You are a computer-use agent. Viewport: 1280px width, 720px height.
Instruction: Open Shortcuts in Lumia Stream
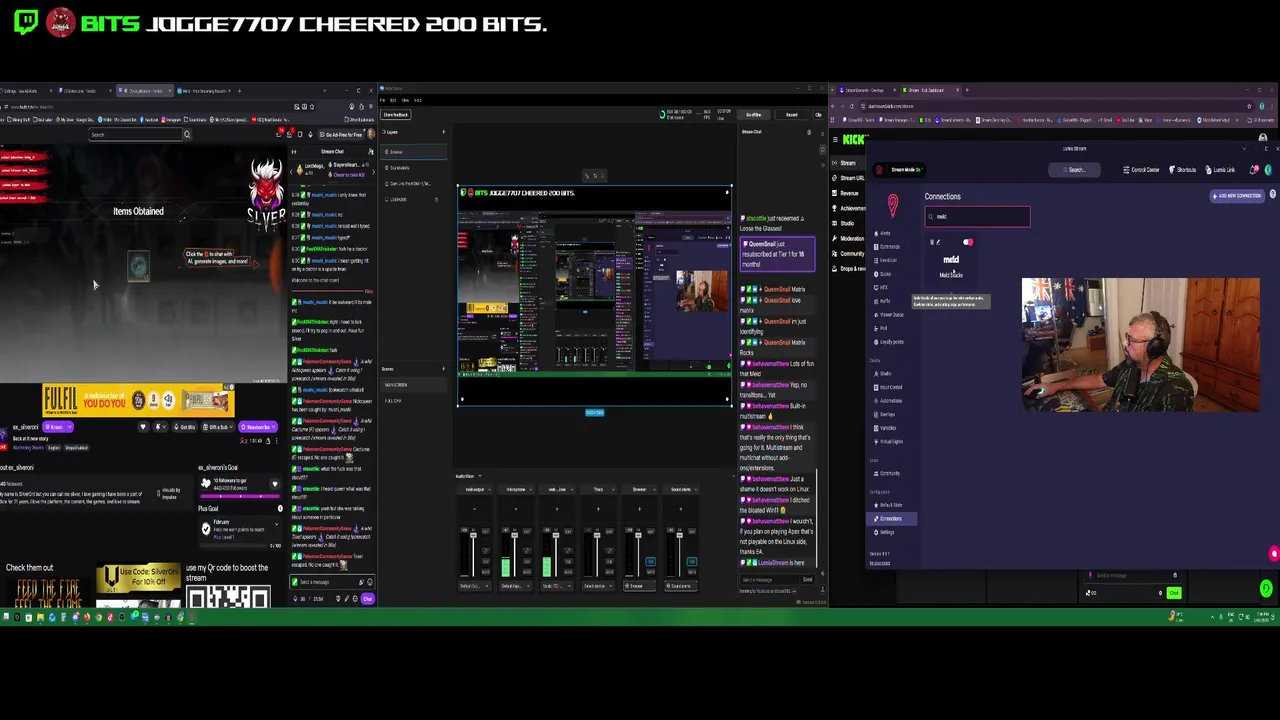pyautogui.click(x=1183, y=170)
